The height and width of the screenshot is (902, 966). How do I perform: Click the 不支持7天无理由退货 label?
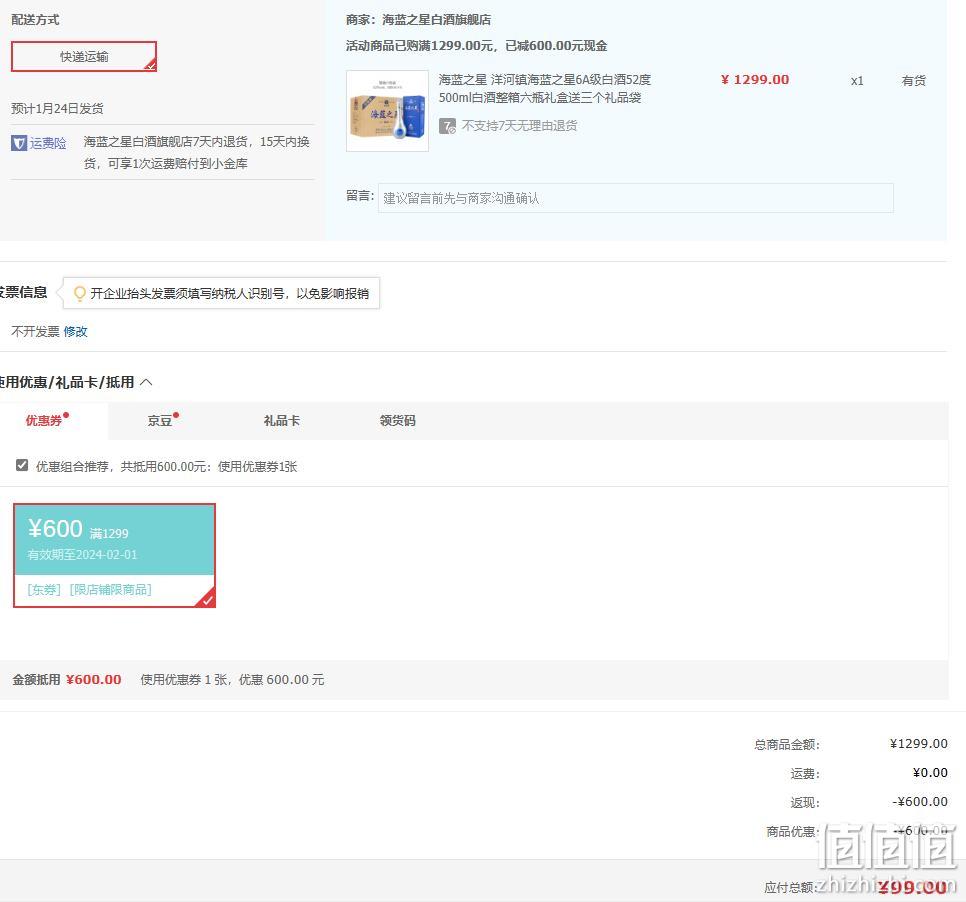coord(519,126)
